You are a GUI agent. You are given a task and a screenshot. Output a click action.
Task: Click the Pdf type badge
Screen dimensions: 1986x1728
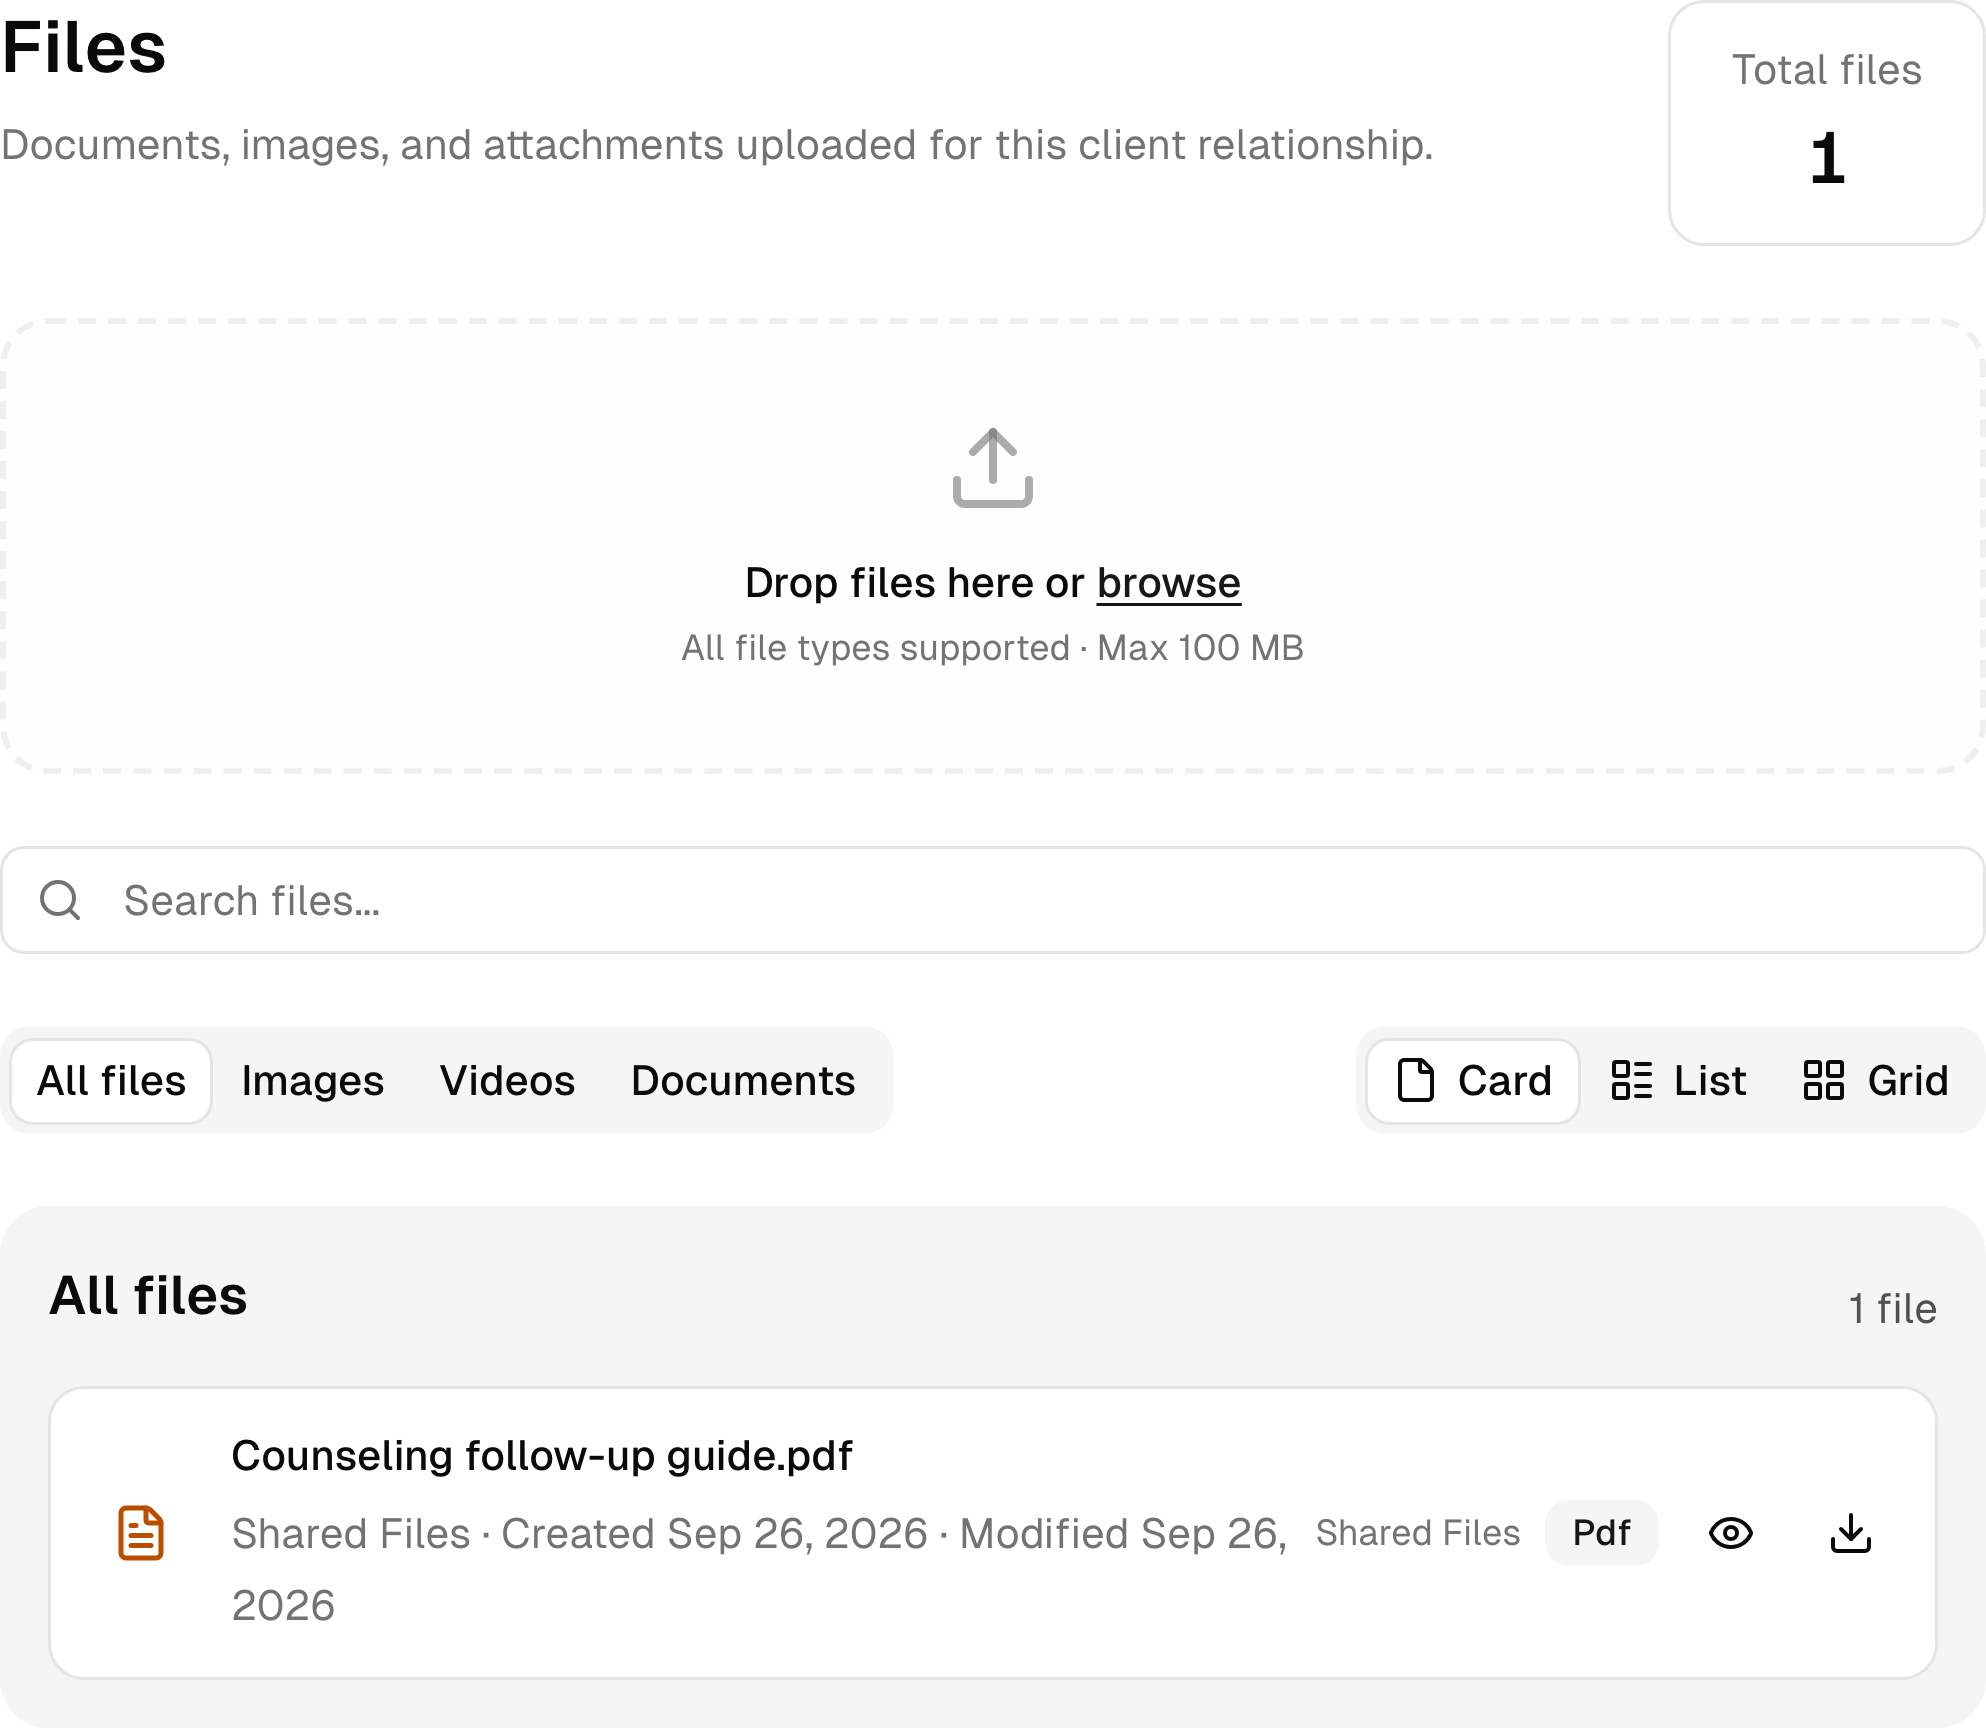[x=1601, y=1533]
